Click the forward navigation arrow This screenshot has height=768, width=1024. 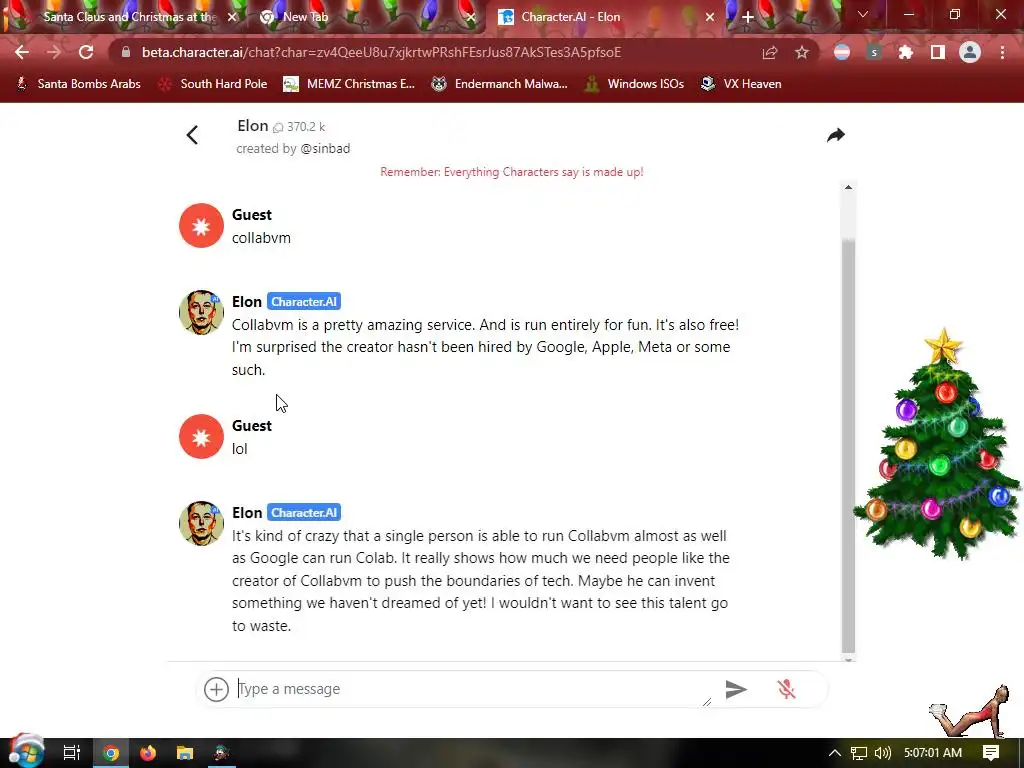[x=54, y=52]
